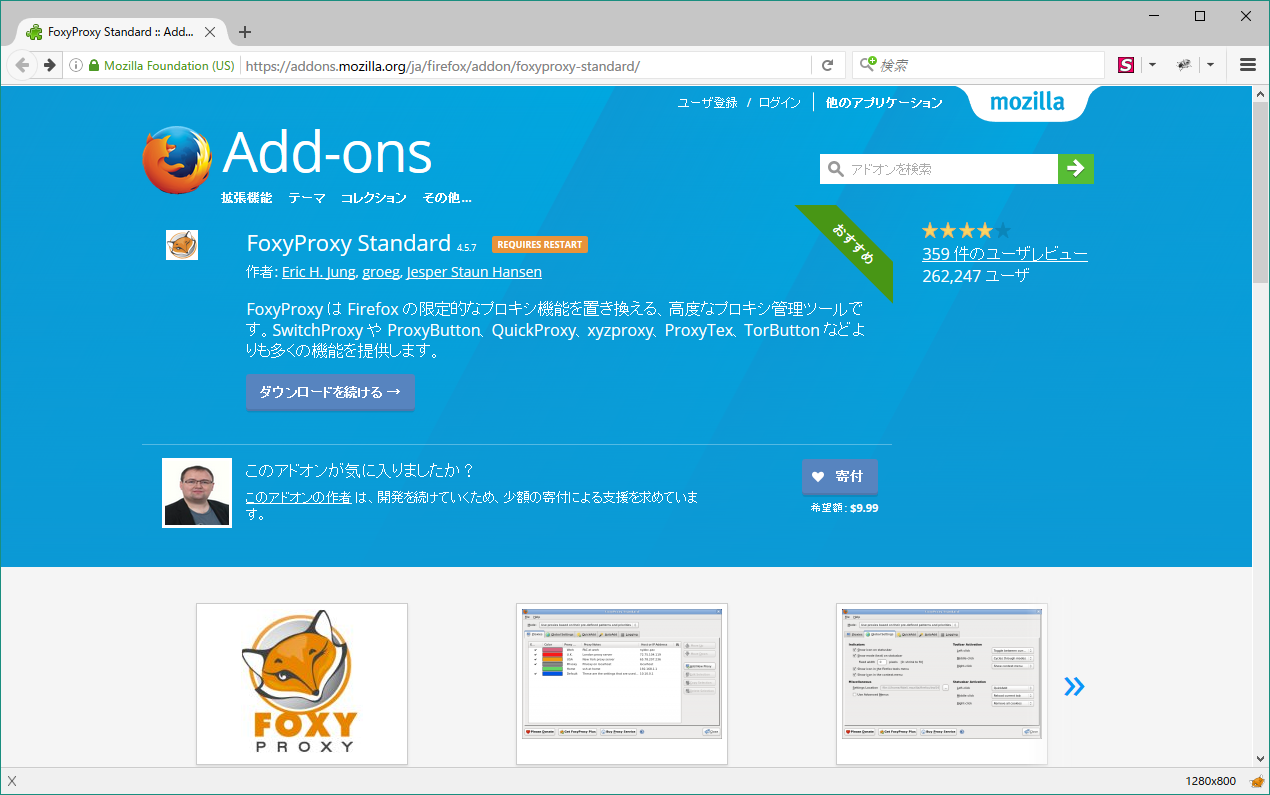The height and width of the screenshot is (795, 1270).
Task: Click the orange fox icon in status bar
Action: click(x=1257, y=781)
